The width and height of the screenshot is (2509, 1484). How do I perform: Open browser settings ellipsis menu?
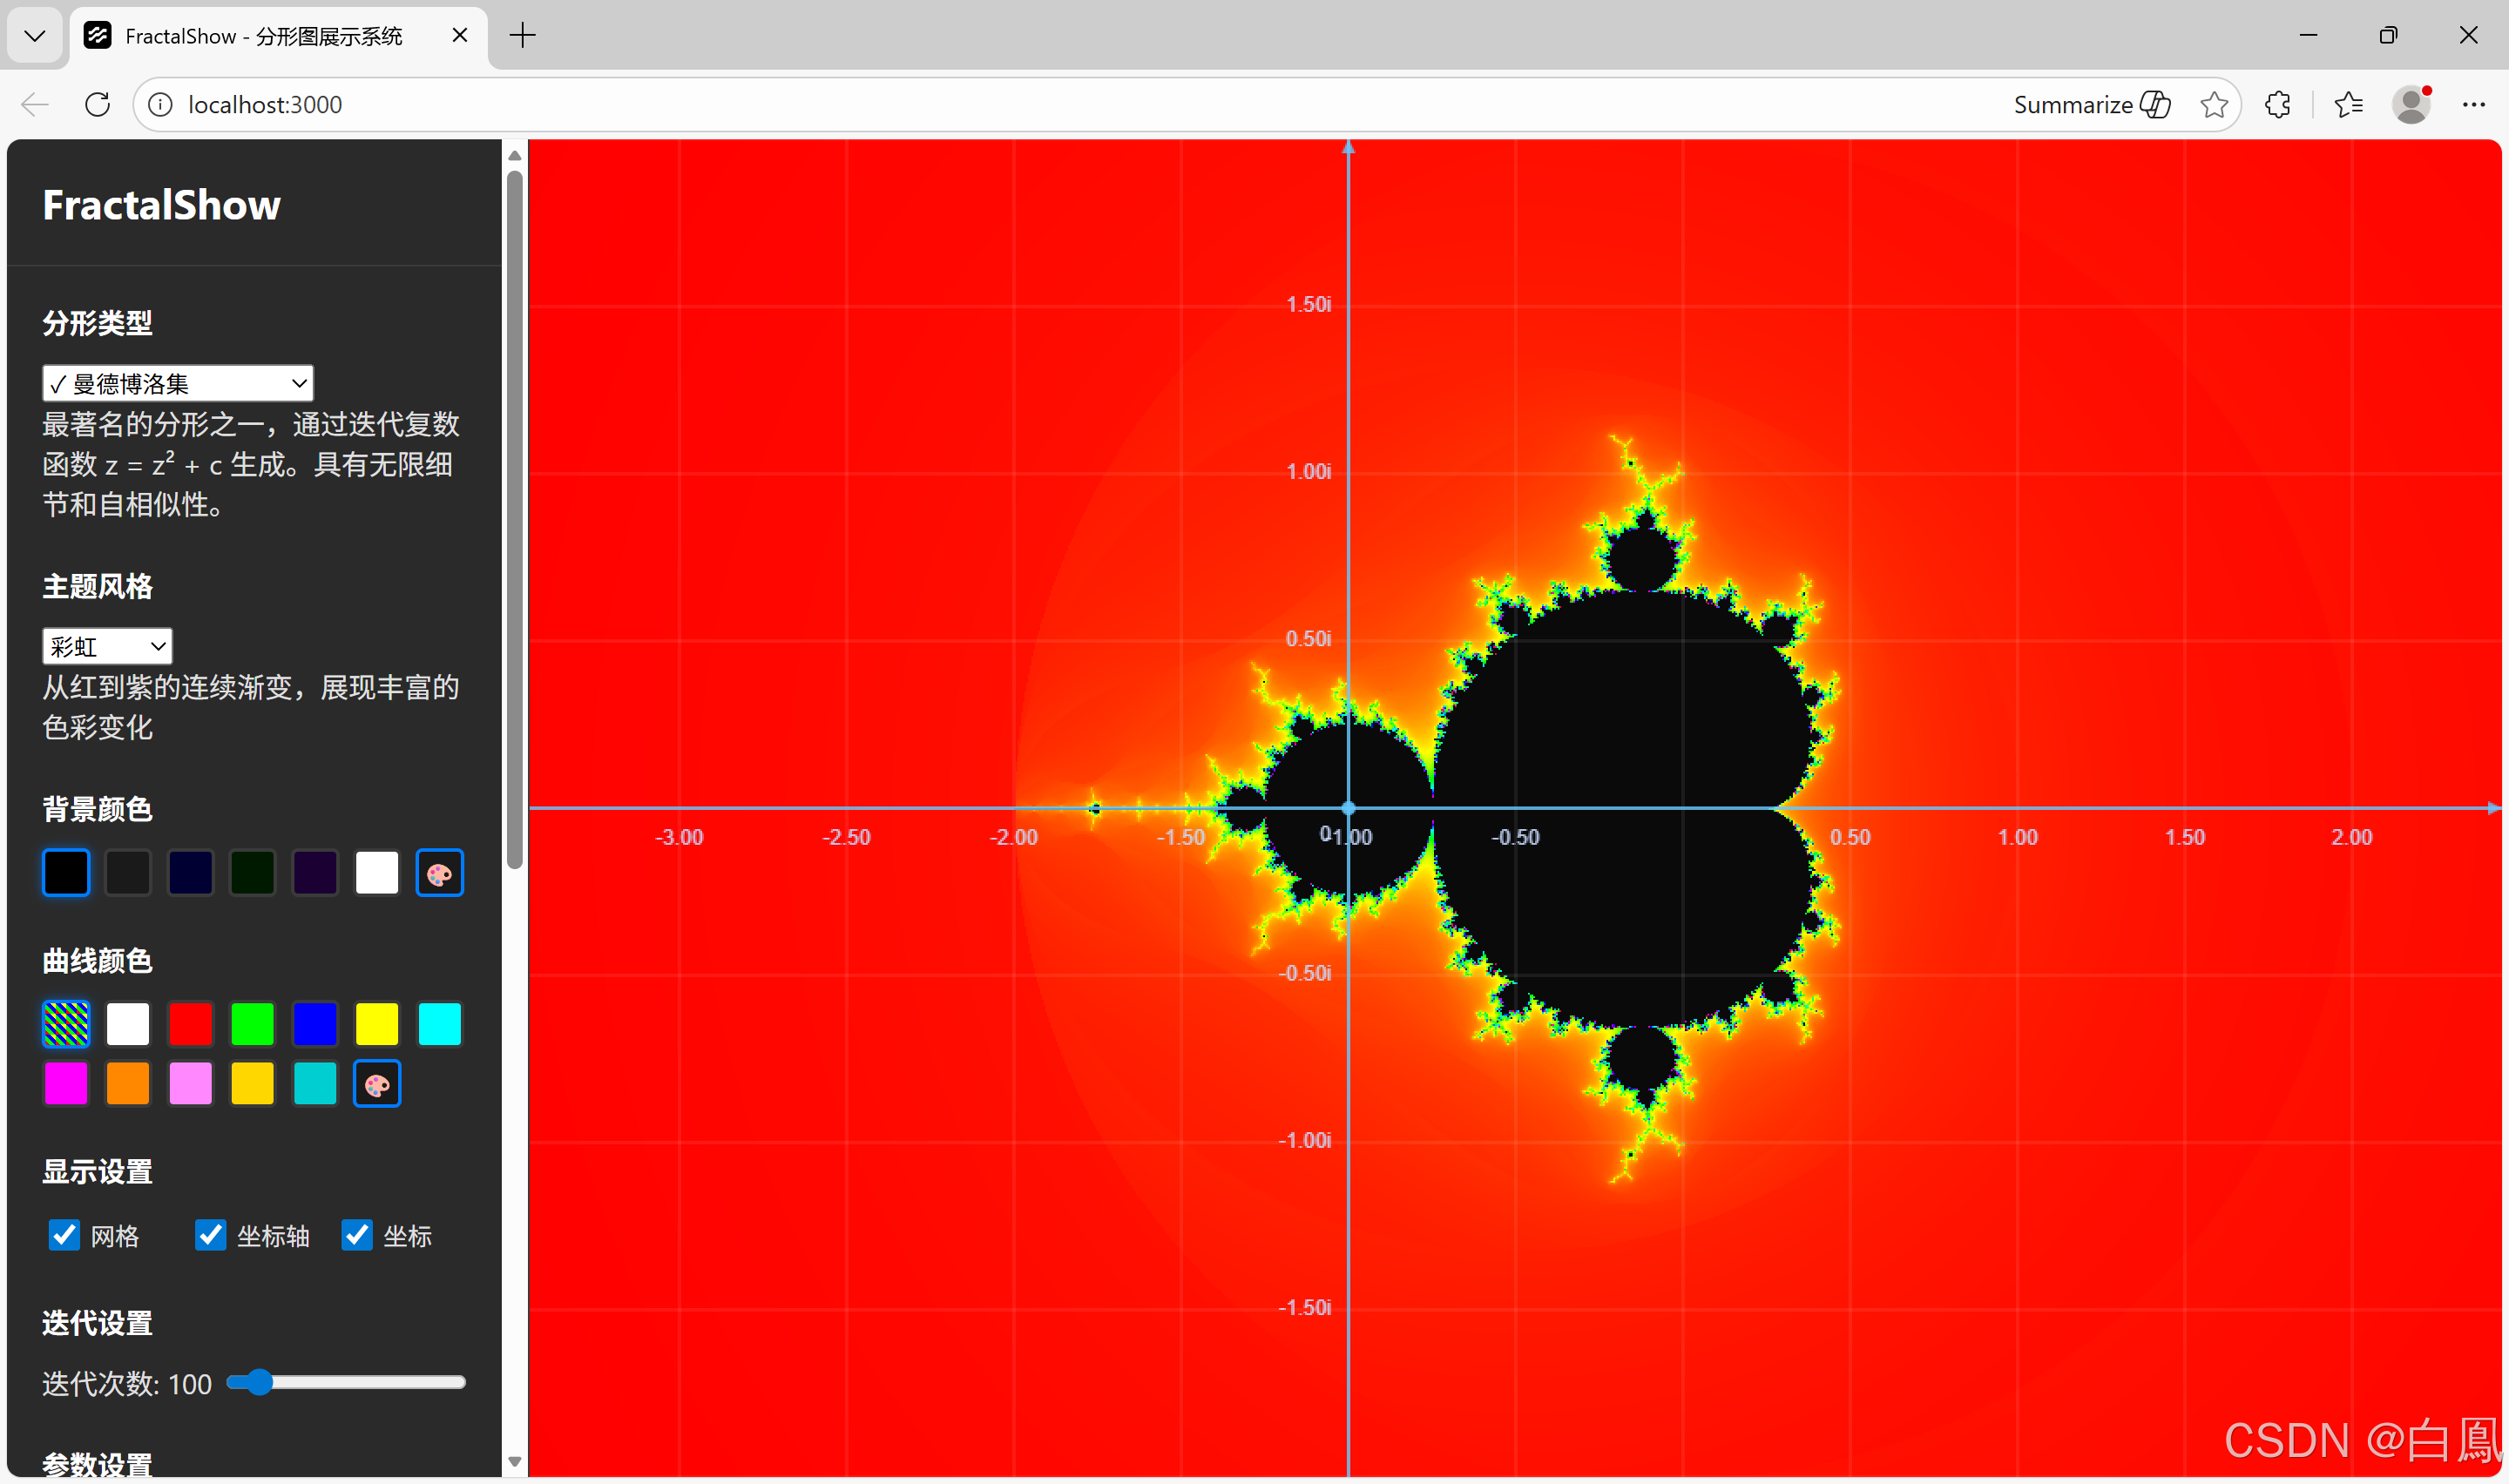pyautogui.click(x=2473, y=104)
